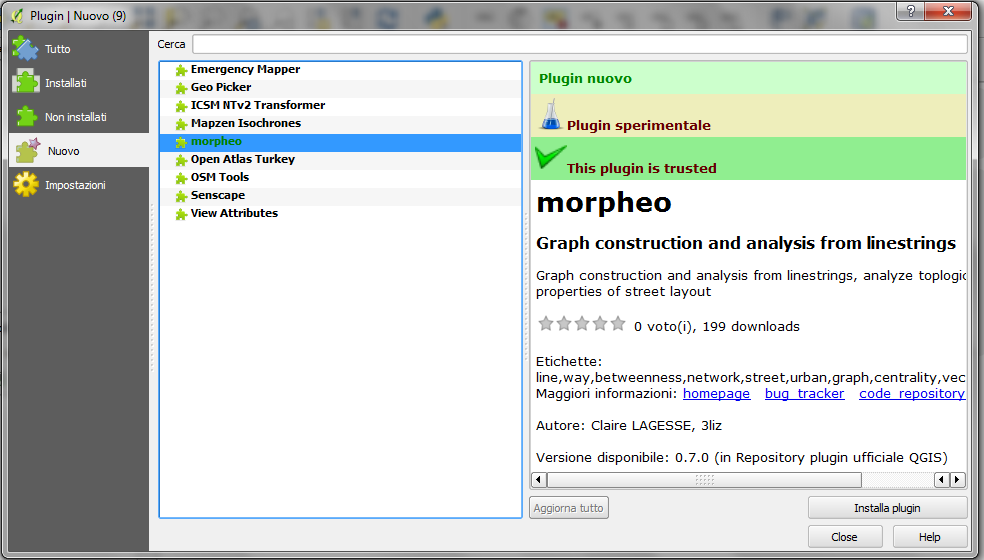
Task: Click the Senscape plugin icon
Action: tap(181, 197)
